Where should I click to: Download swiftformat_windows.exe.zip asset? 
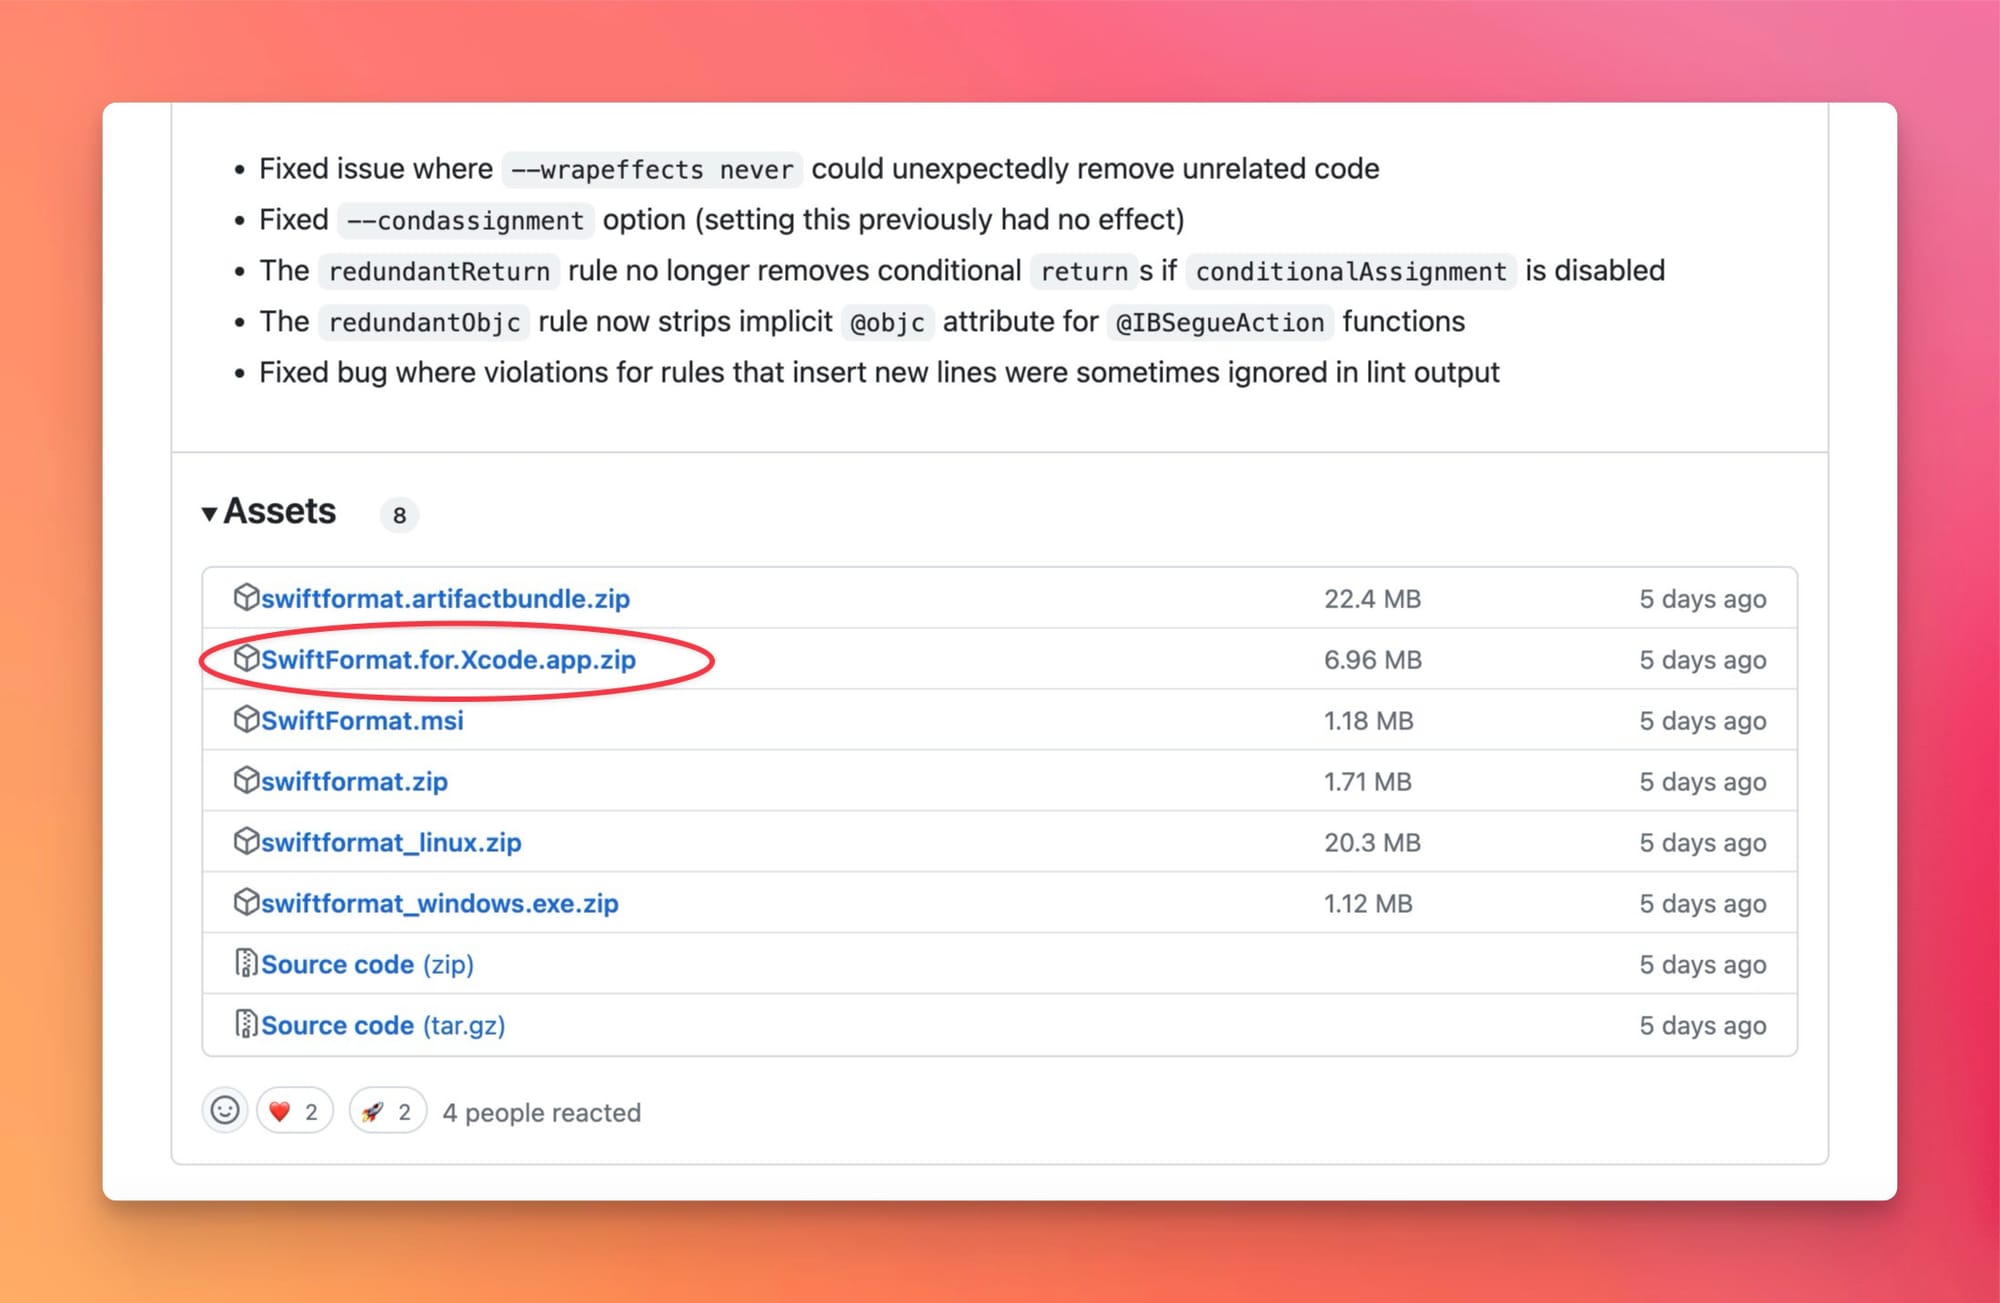[x=439, y=904]
